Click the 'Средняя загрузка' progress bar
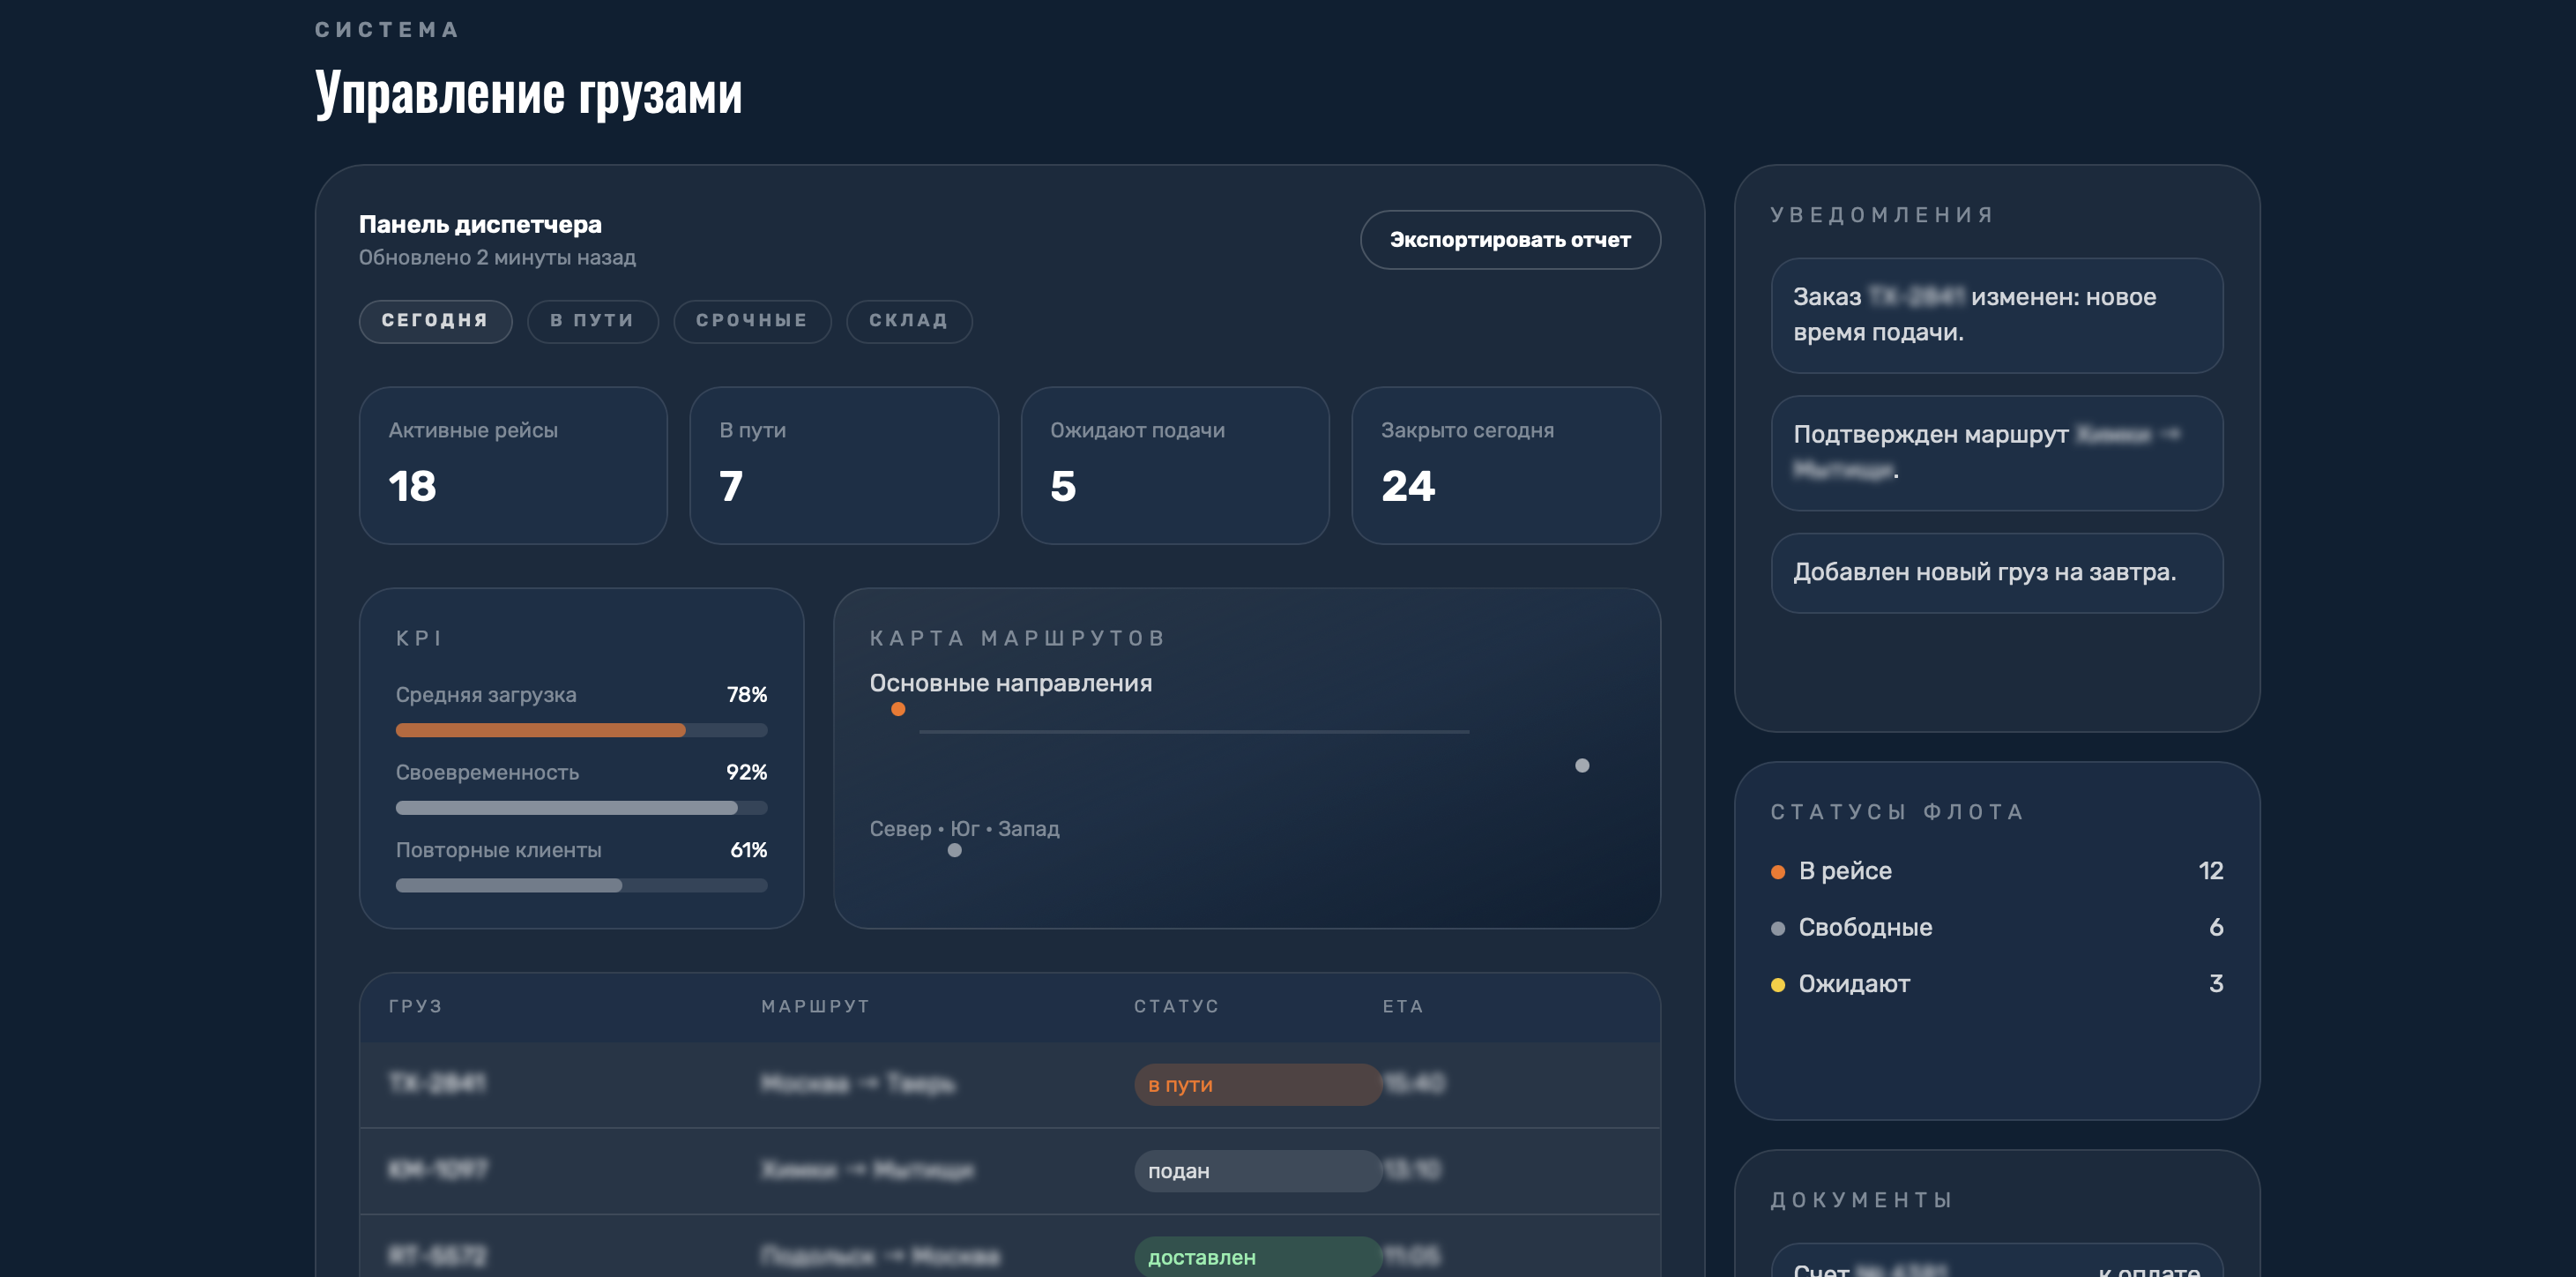 coord(581,730)
